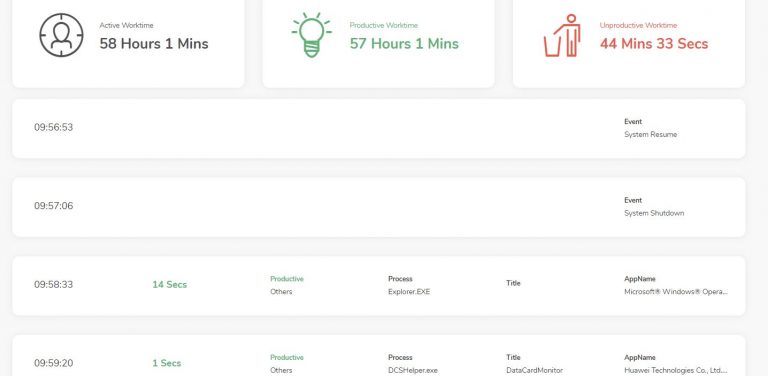Click the "Process" heading in the 09:59:20 row

tap(400, 358)
